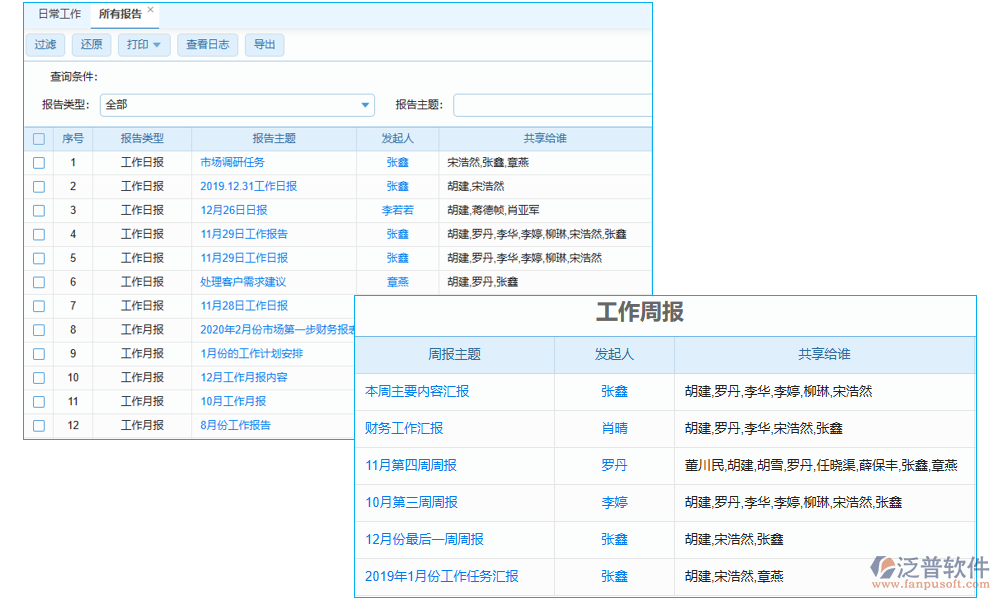
Task: Open the 市场调研任务 daily report
Action: [235, 162]
